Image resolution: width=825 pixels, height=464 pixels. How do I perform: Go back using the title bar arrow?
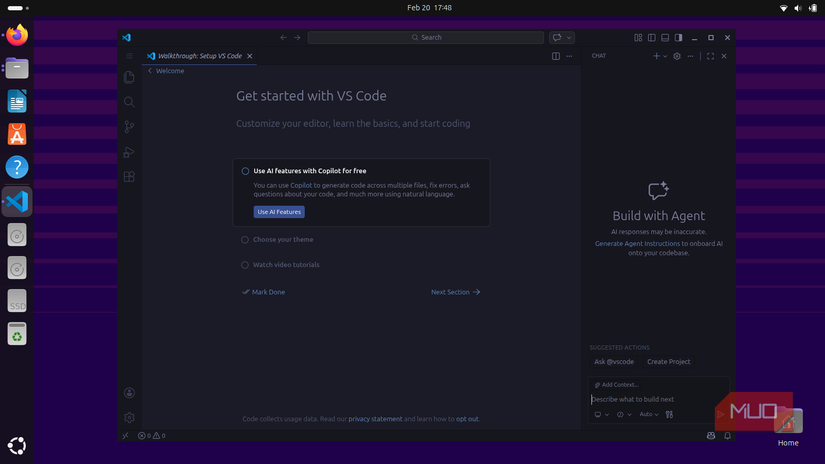pos(283,37)
